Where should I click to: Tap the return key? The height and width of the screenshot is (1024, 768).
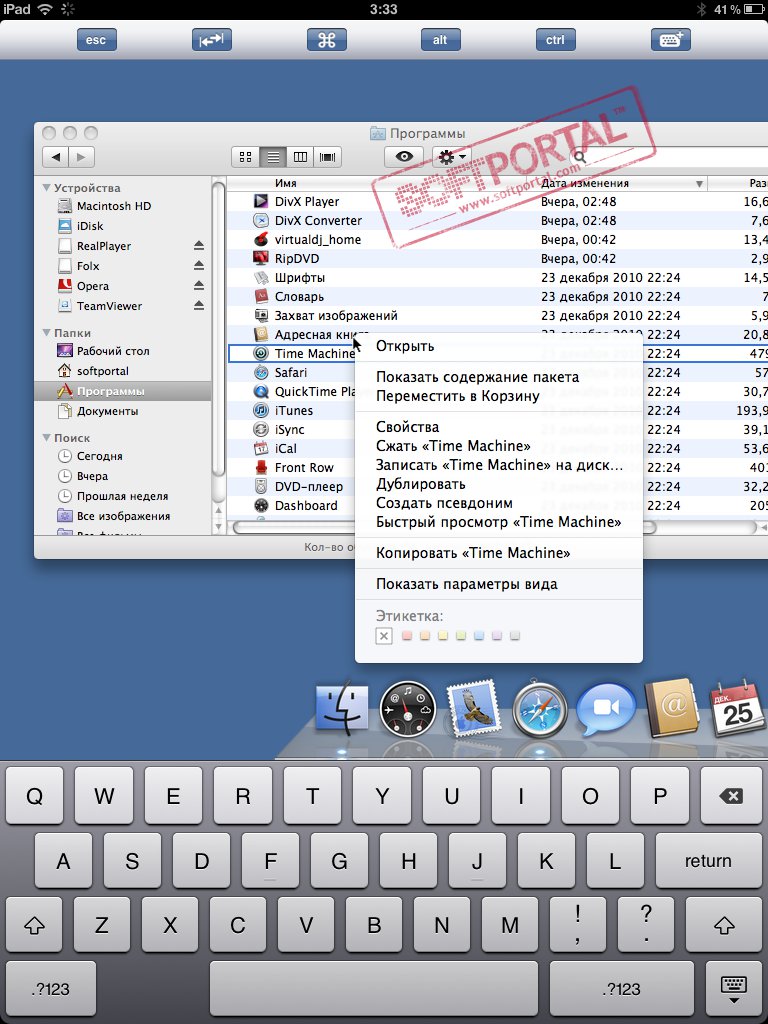[x=709, y=860]
